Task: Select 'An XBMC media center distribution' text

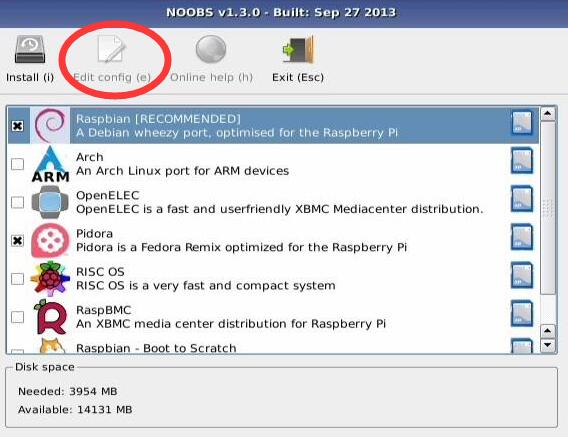Action: point(231,324)
